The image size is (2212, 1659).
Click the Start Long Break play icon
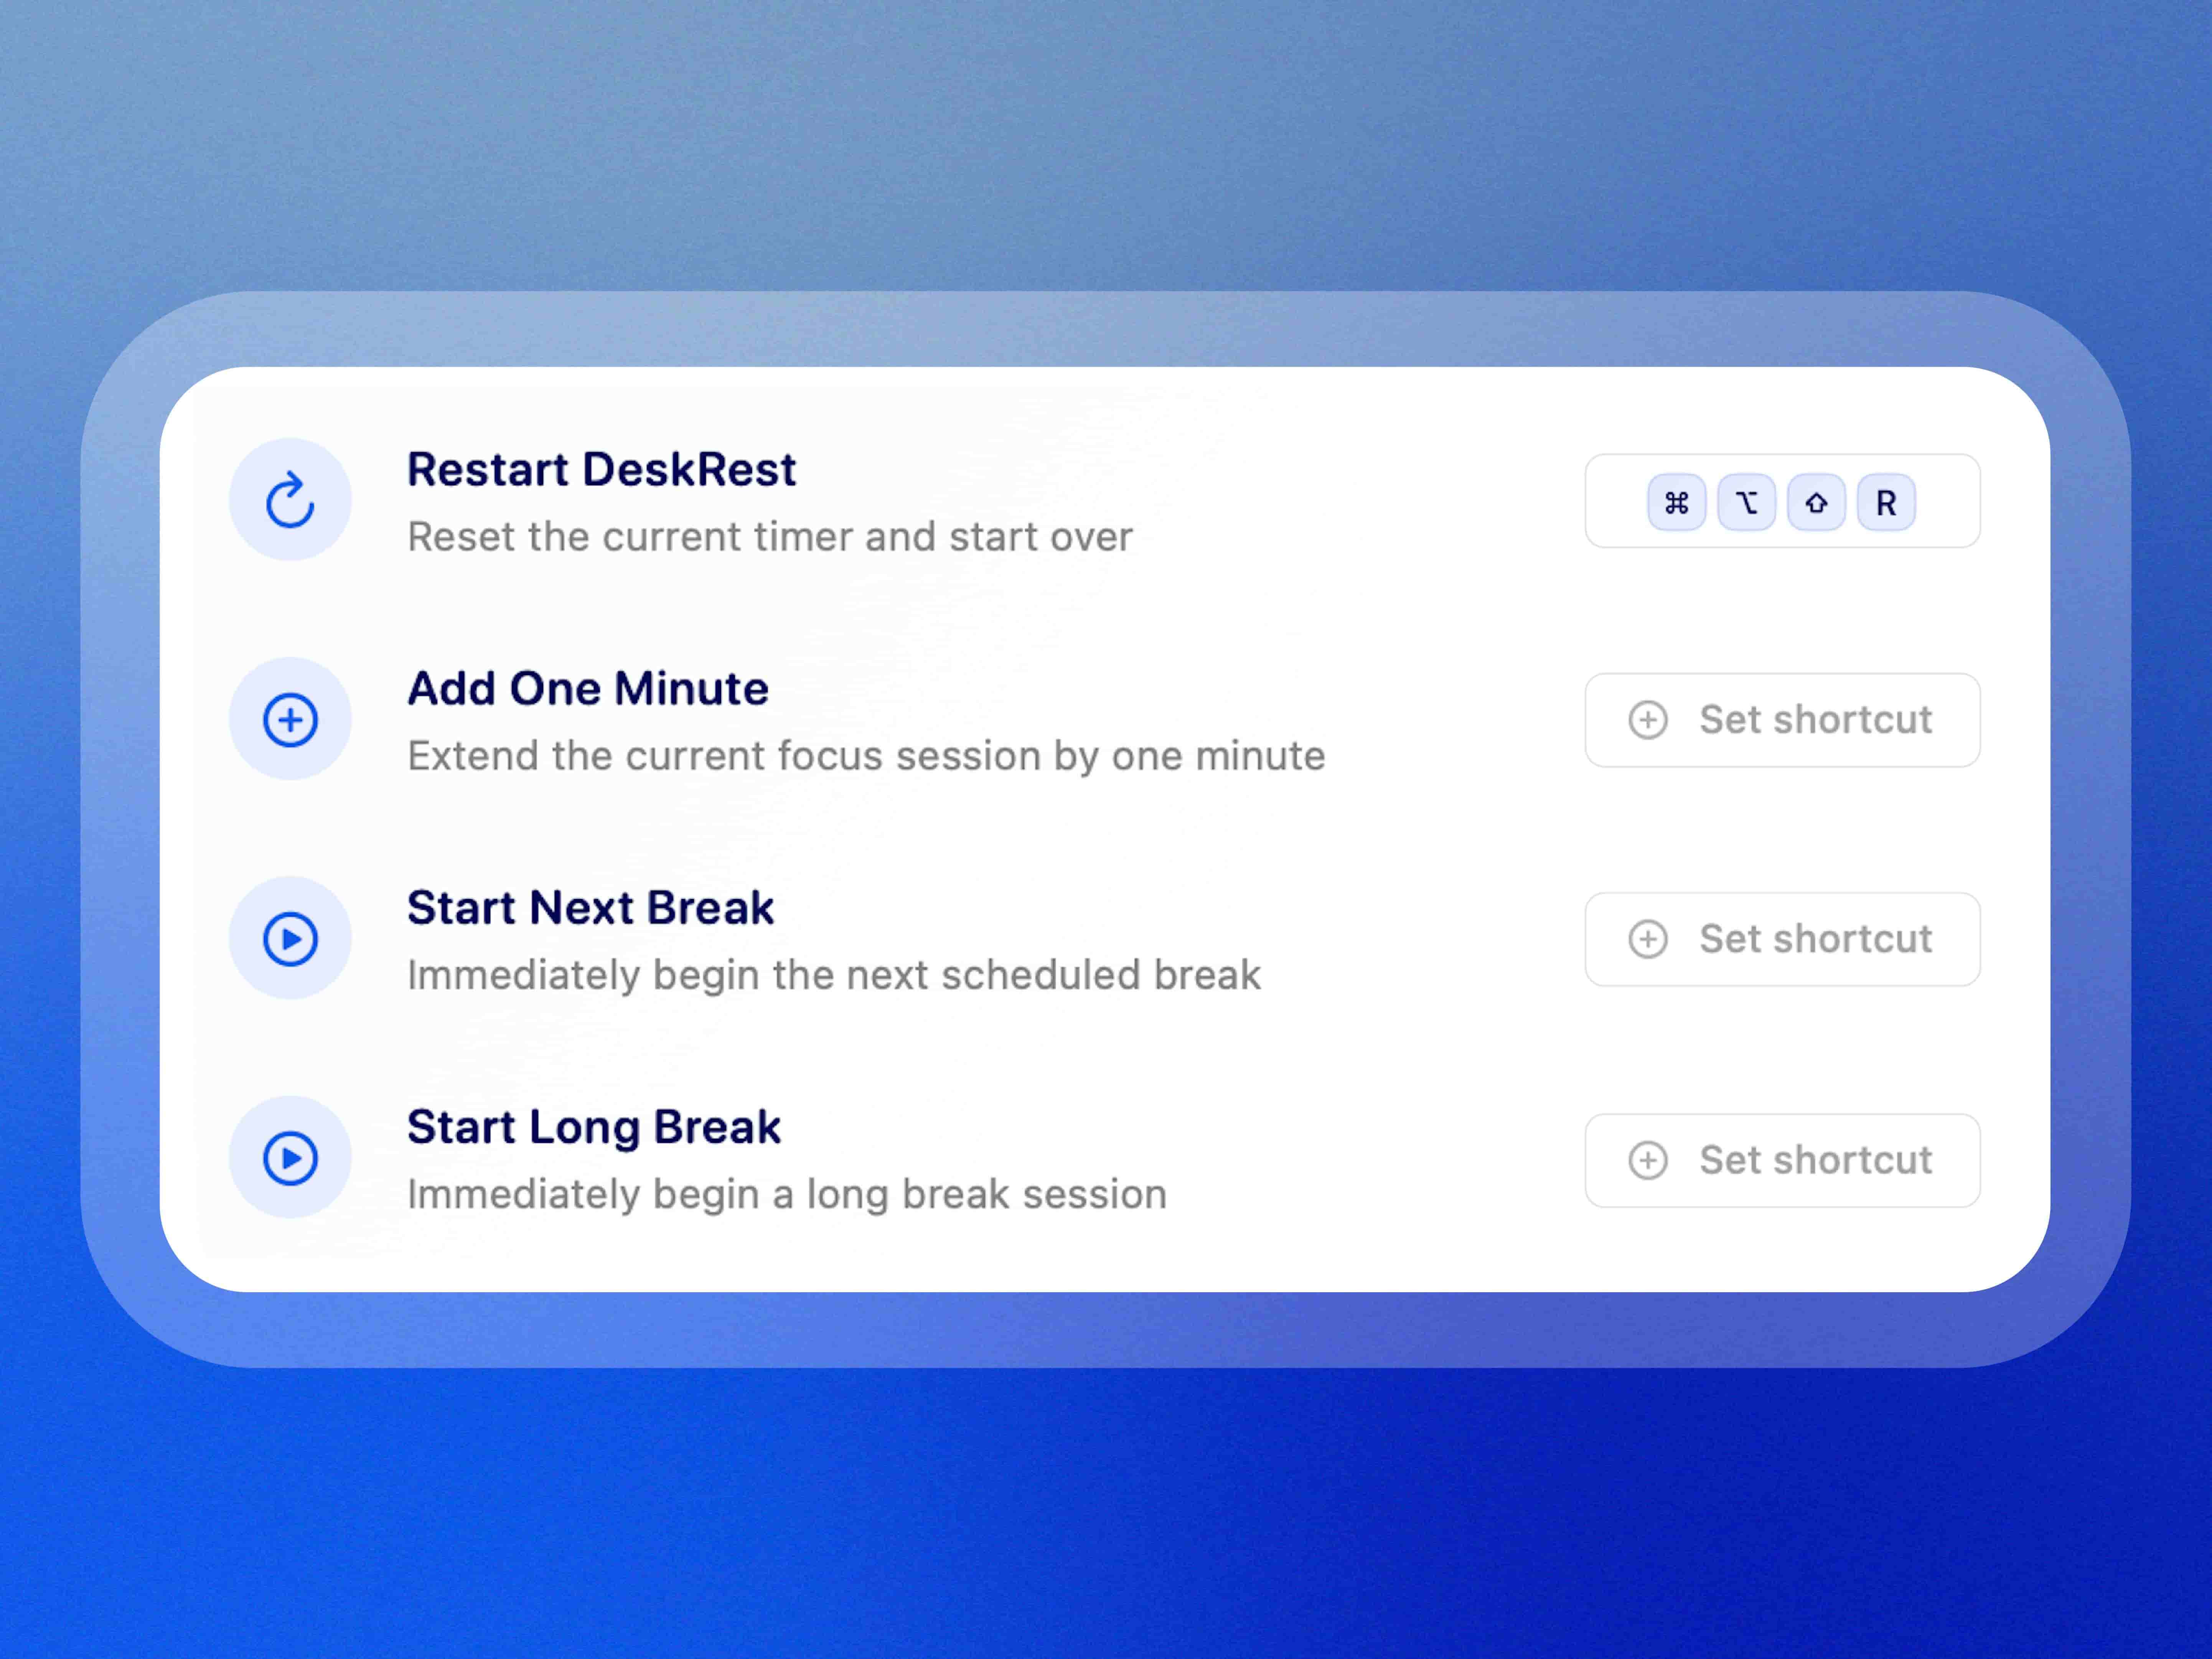pyautogui.click(x=290, y=1157)
